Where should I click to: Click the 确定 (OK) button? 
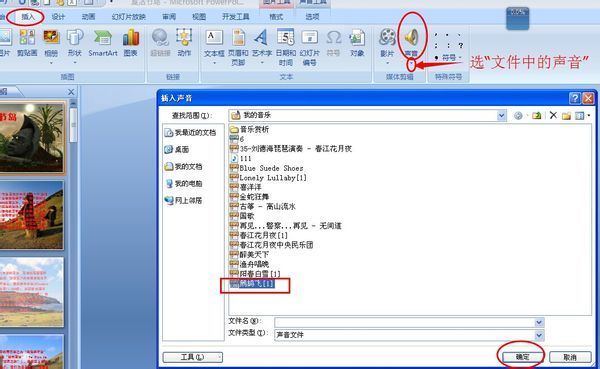(x=522, y=357)
